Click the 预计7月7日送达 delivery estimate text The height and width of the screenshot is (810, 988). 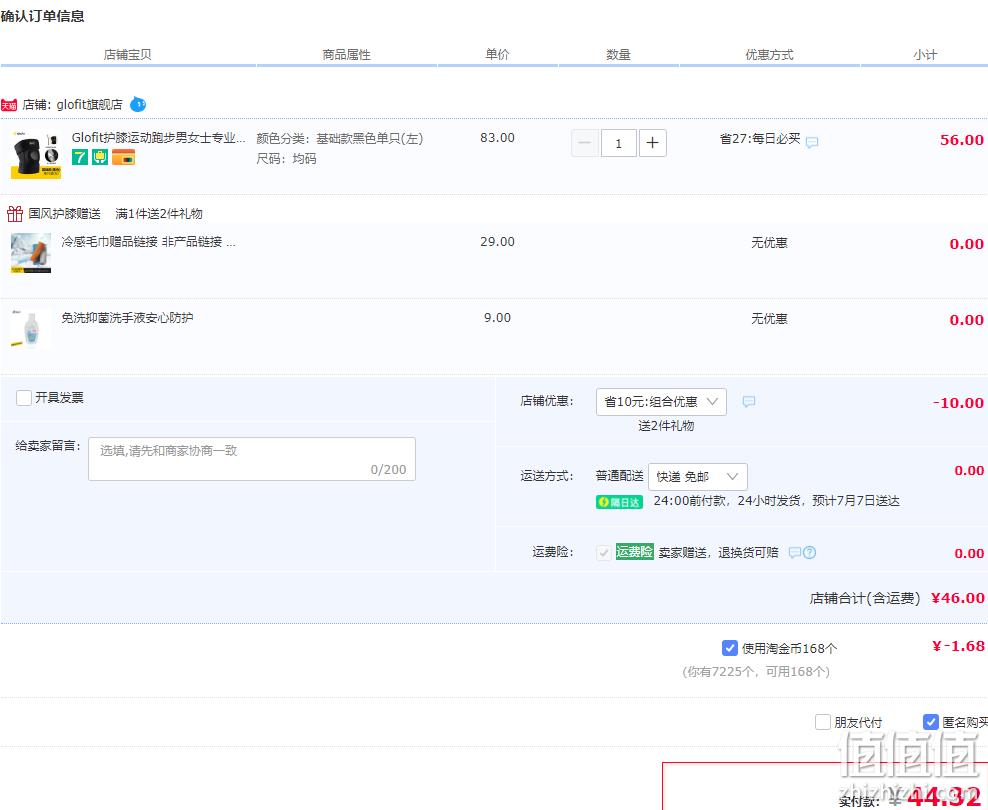pos(856,501)
